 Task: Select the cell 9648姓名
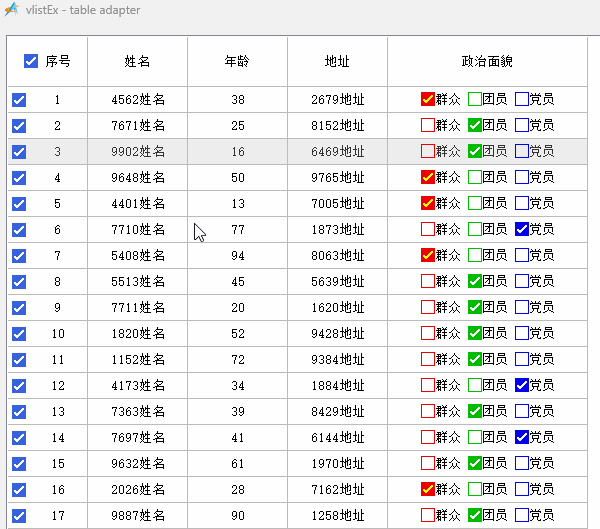[x=137, y=178]
